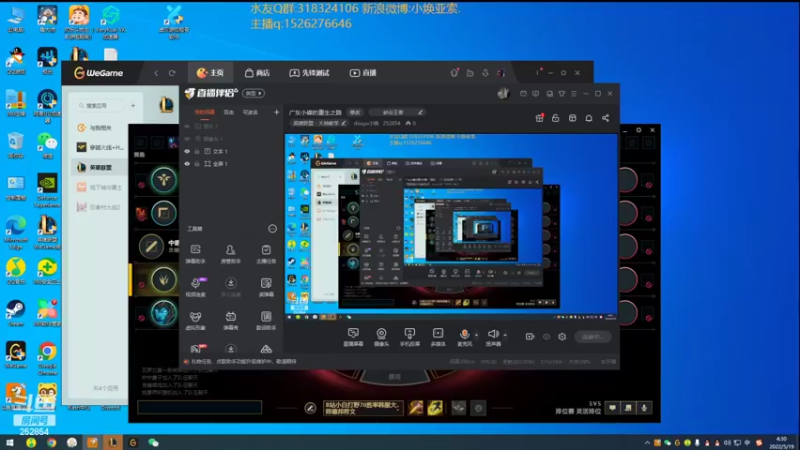Add a new scene with plus button

tap(277, 112)
